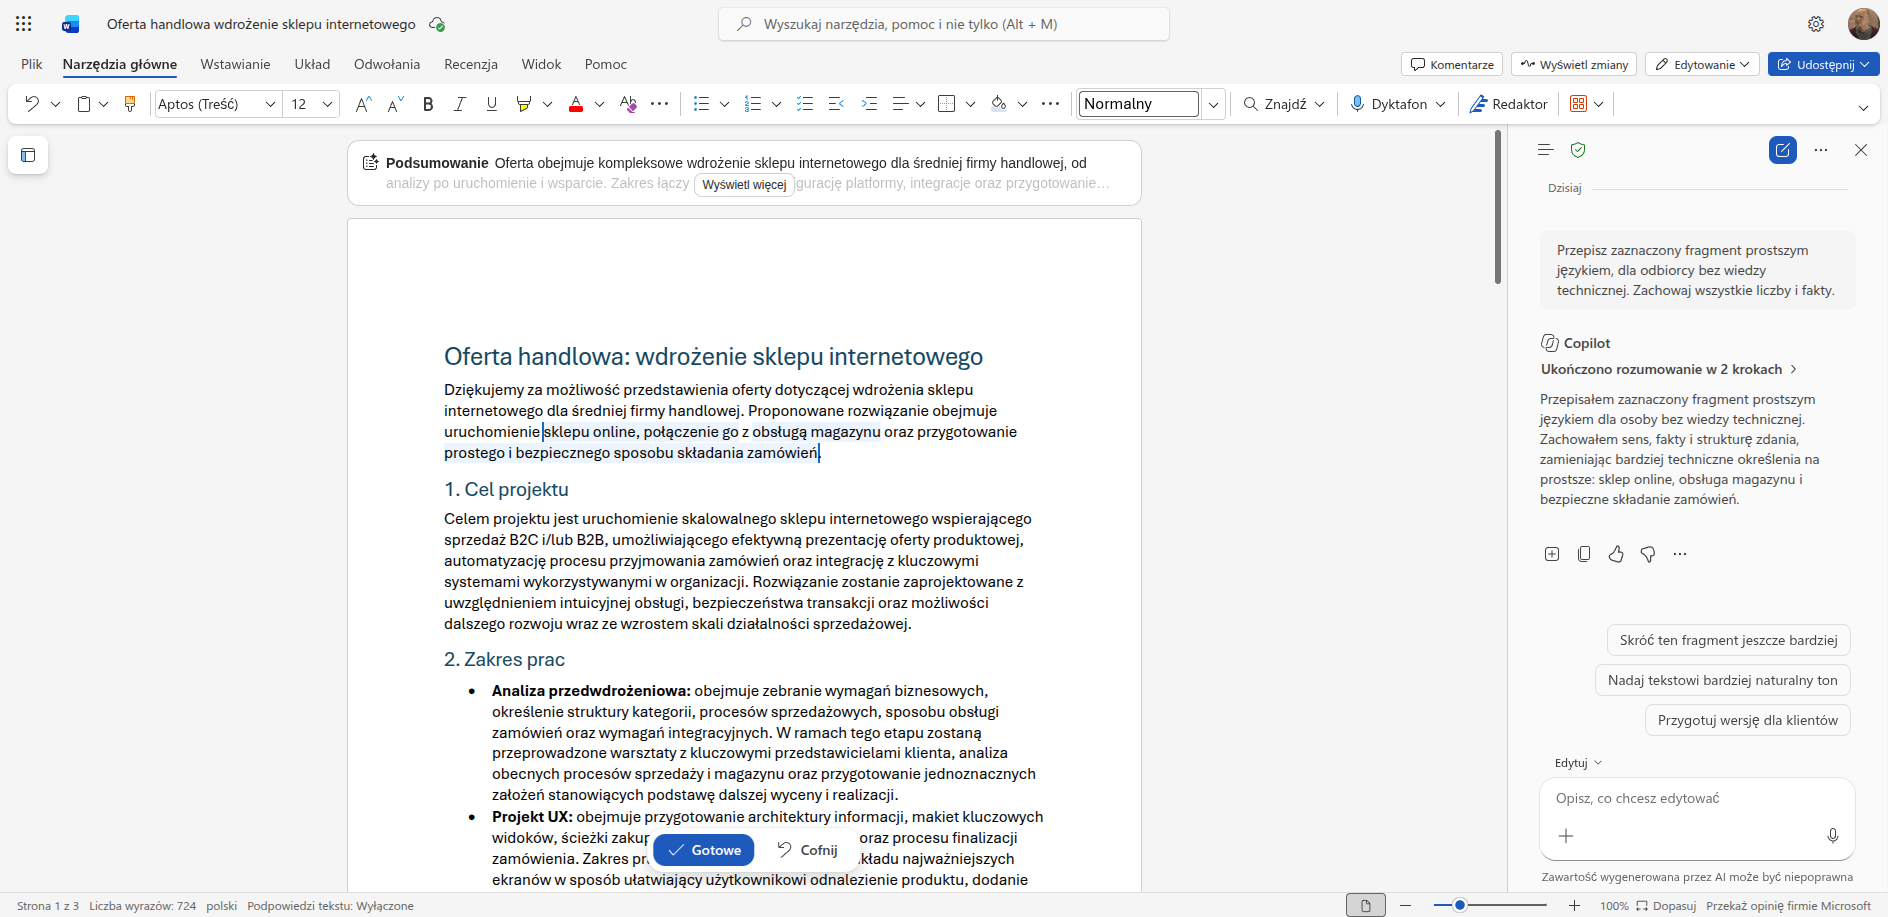Screen dimensions: 1888x917
Task: Like the Copilot response
Action: click(x=1616, y=554)
